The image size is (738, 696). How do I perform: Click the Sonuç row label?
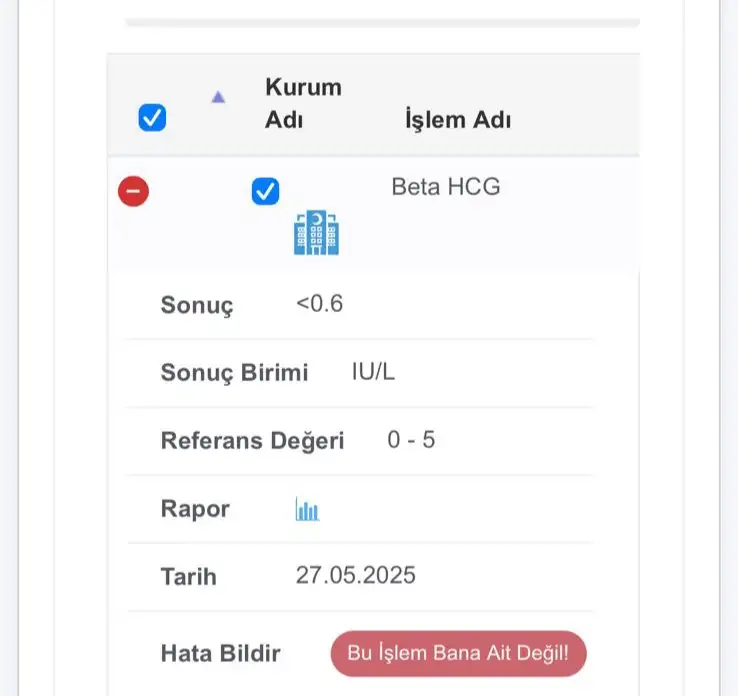tap(197, 306)
